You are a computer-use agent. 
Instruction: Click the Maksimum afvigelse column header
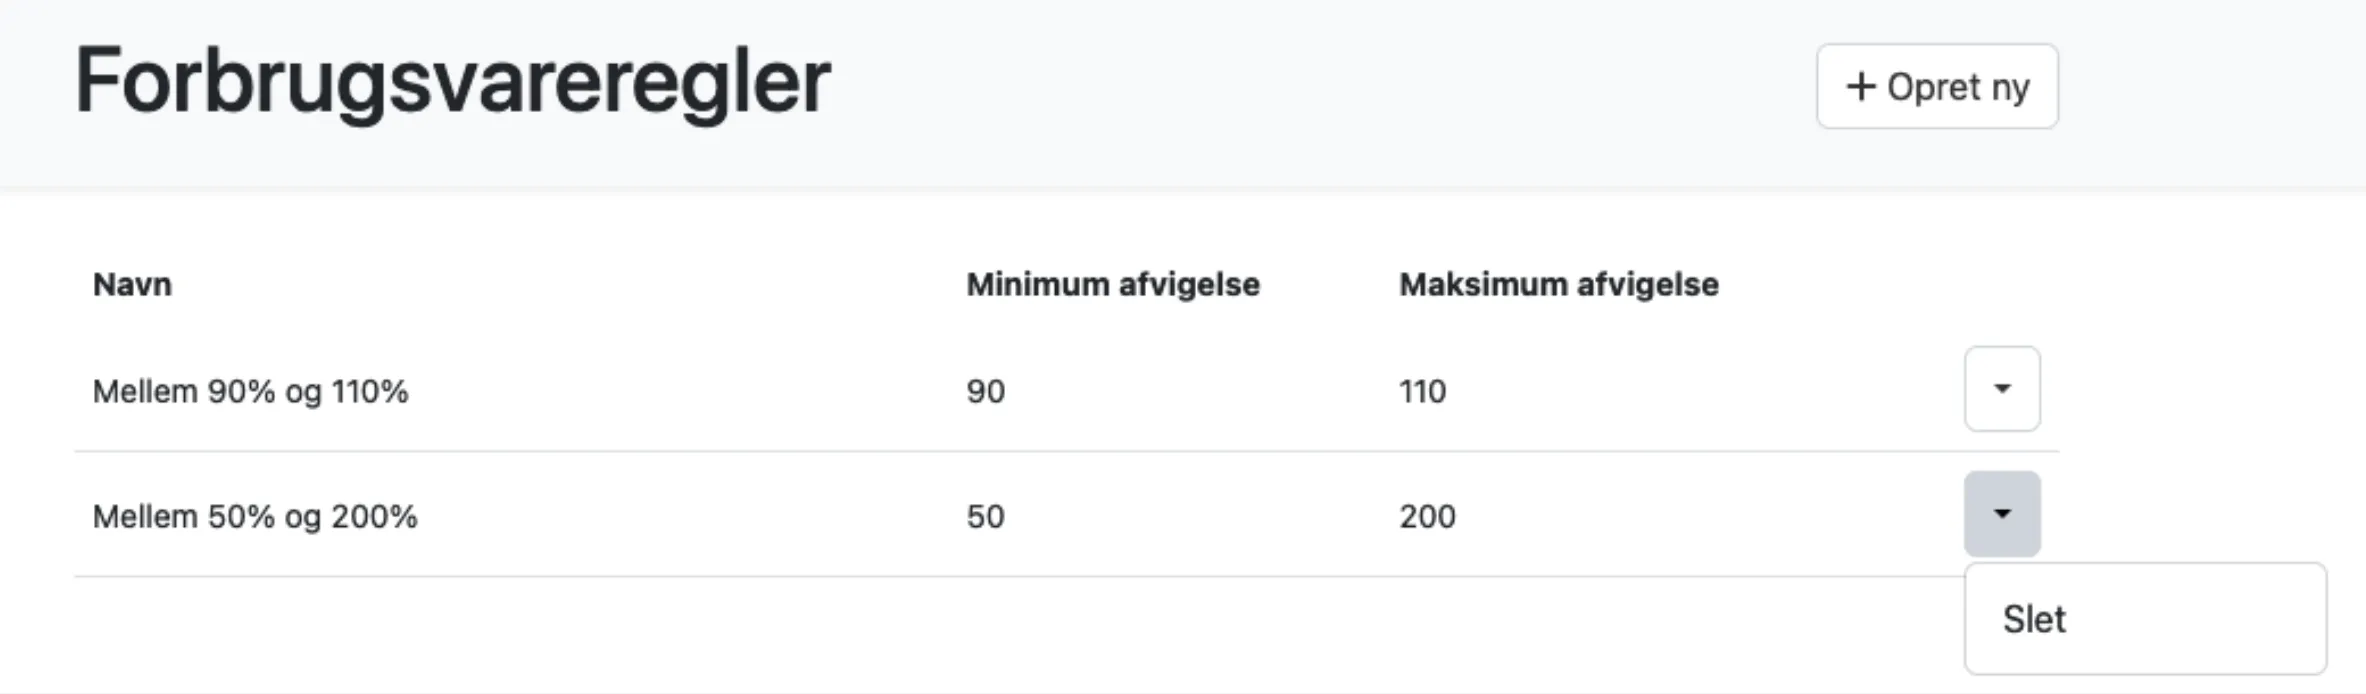tap(1559, 284)
